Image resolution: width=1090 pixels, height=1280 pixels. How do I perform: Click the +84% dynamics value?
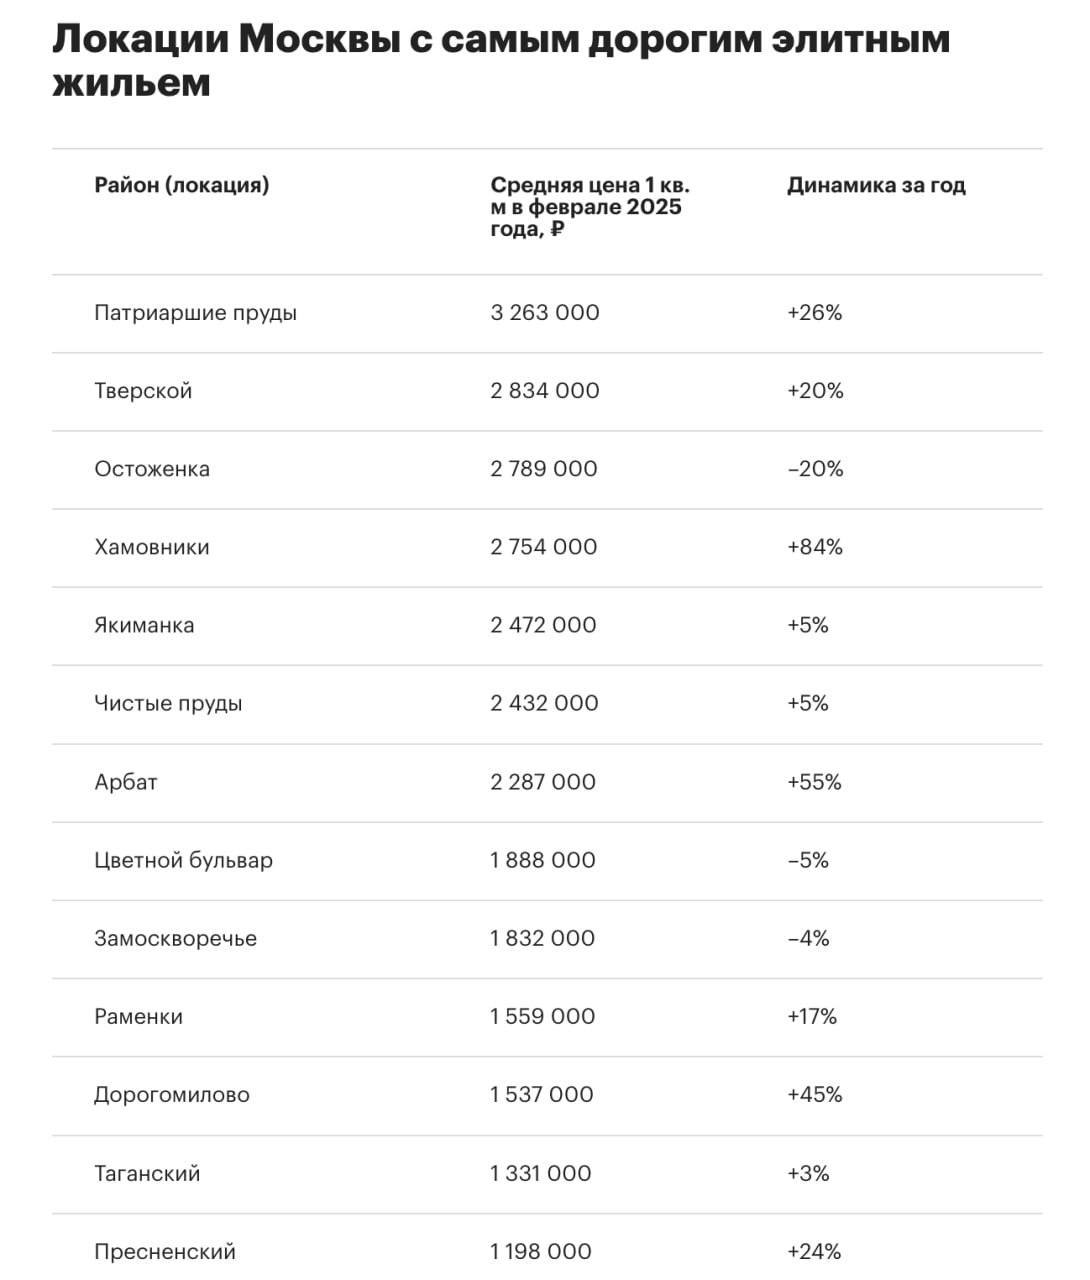point(815,547)
